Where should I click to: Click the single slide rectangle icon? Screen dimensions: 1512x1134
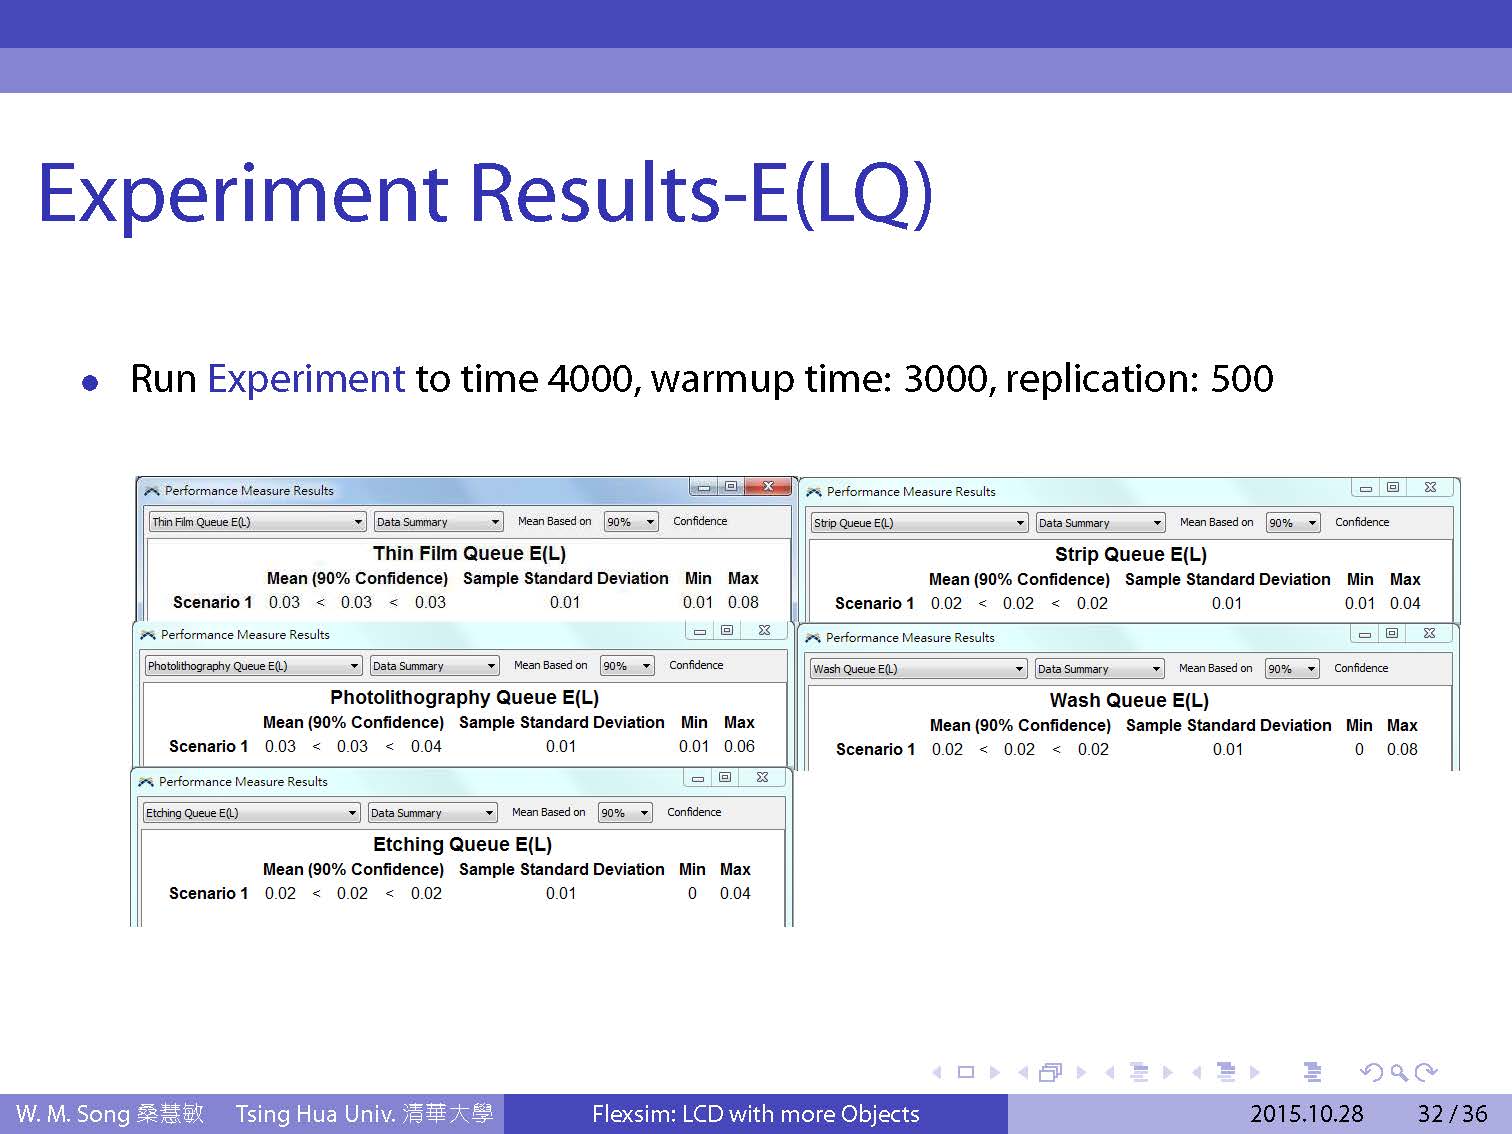[965, 1072]
